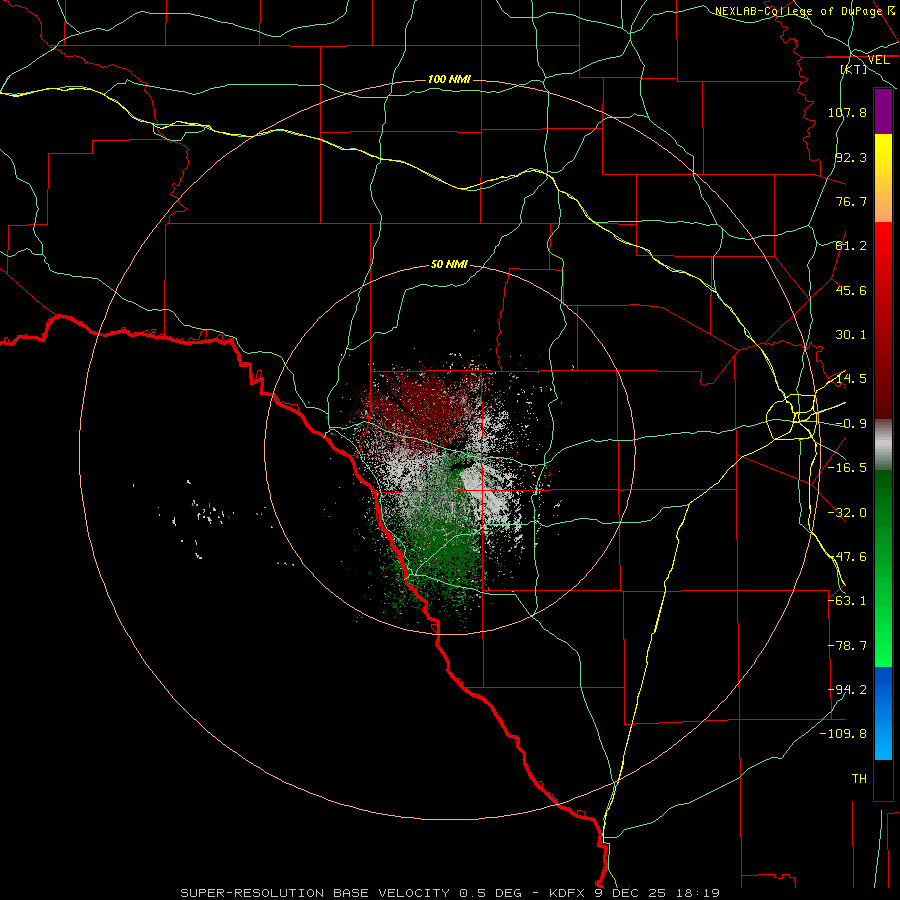Click the KDFX station identifier in caption

pyautogui.click(x=567, y=893)
